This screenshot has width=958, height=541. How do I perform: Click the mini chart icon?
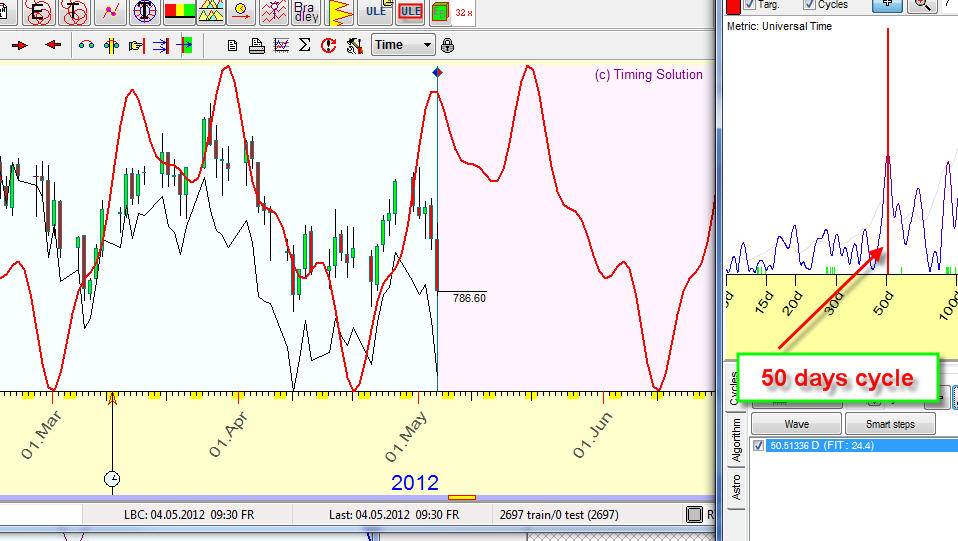[281, 45]
